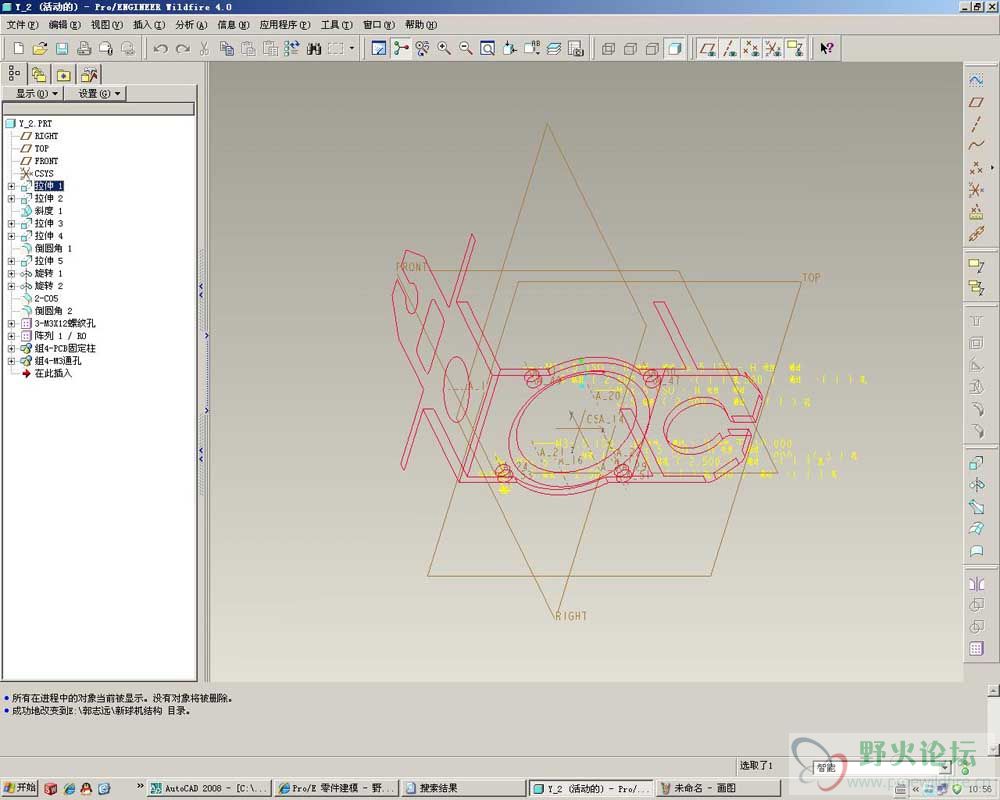Copy the selected feature

(x=226, y=48)
